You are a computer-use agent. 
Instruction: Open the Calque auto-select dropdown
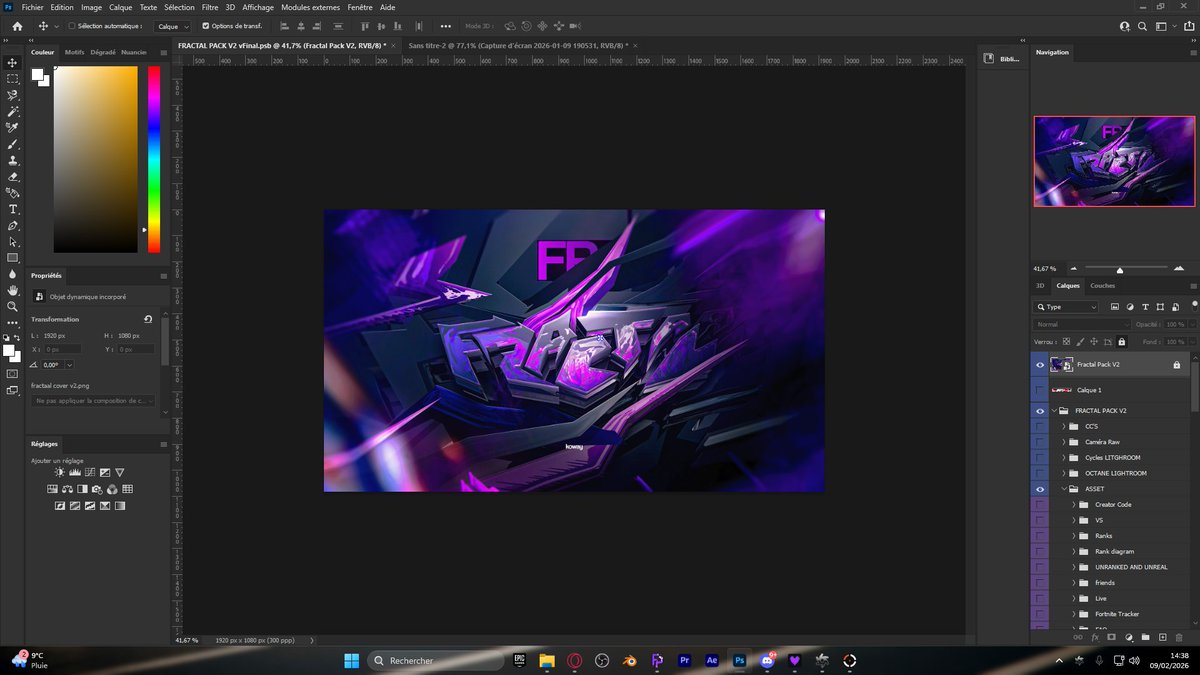pyautogui.click(x=173, y=26)
